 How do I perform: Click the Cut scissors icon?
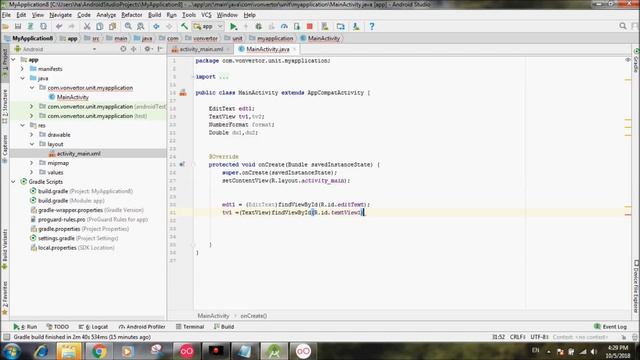tap(87, 27)
